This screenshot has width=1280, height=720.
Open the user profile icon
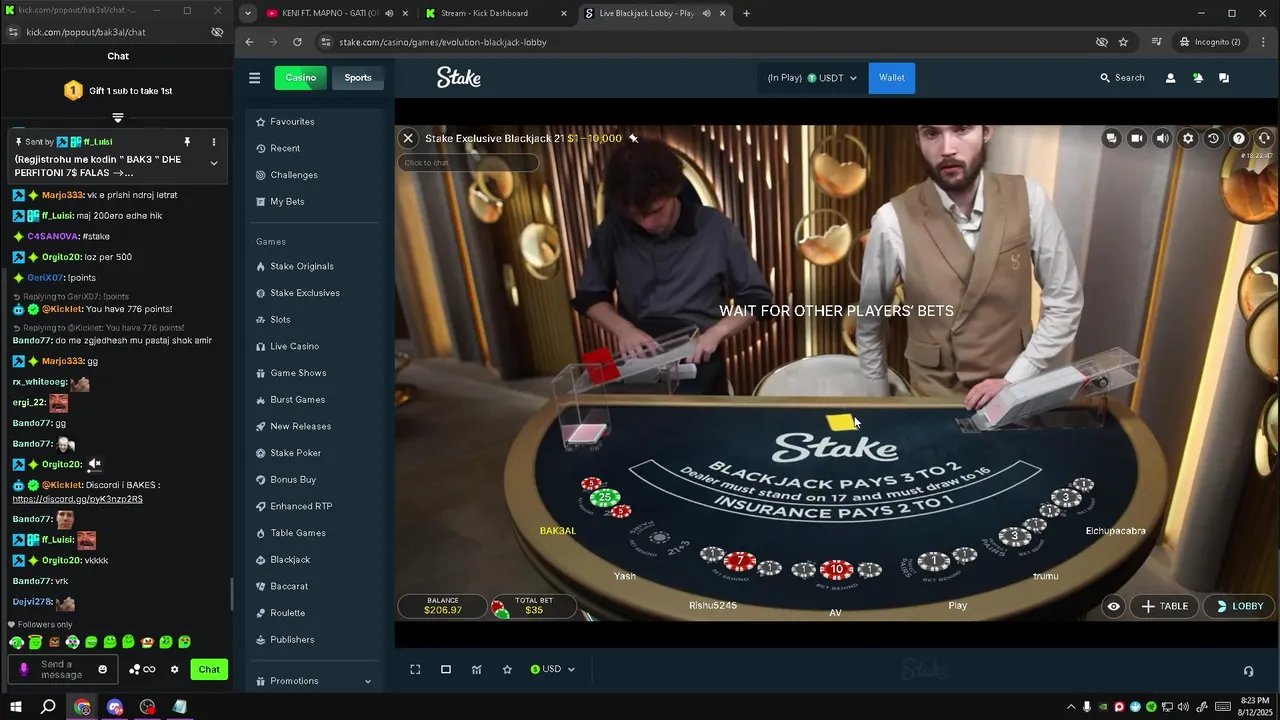(x=1171, y=78)
